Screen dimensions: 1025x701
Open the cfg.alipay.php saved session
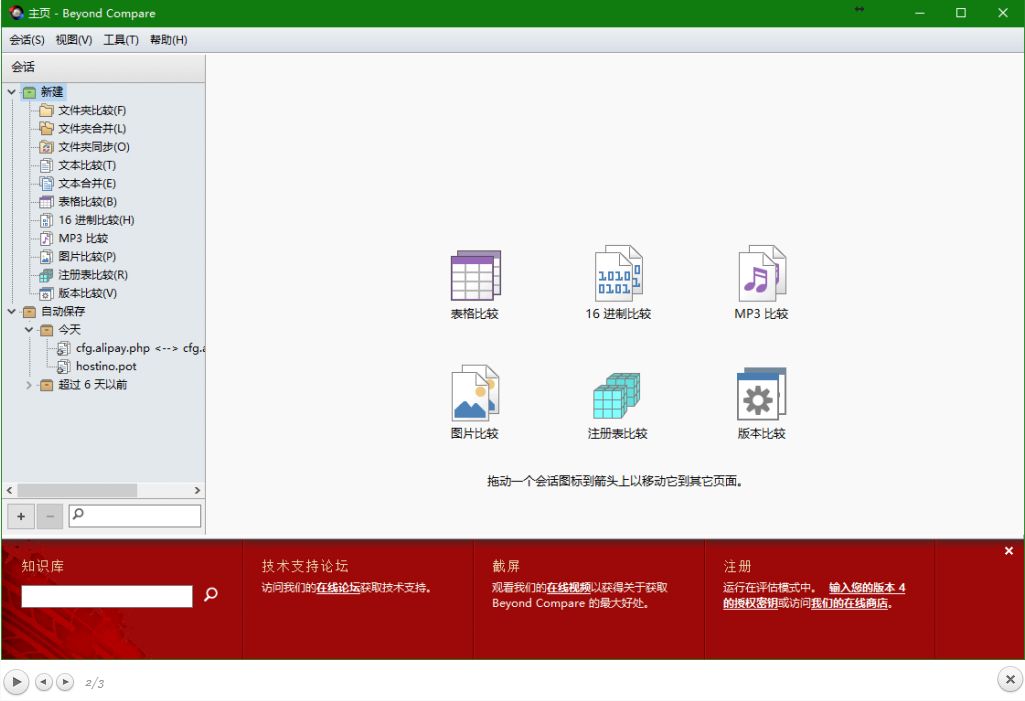(x=140, y=348)
